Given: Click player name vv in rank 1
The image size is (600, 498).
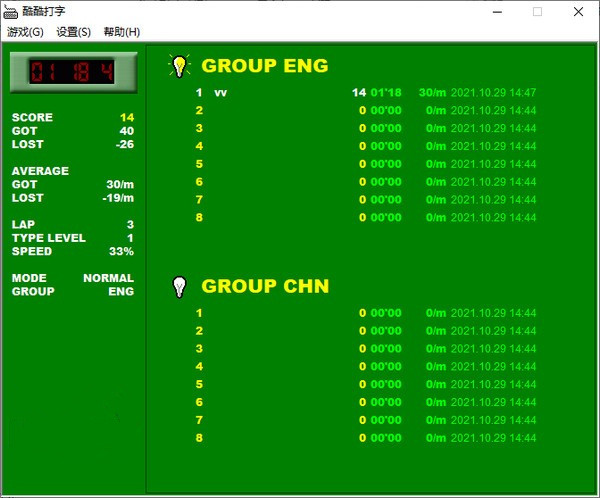Looking at the screenshot, I should click(x=220, y=93).
